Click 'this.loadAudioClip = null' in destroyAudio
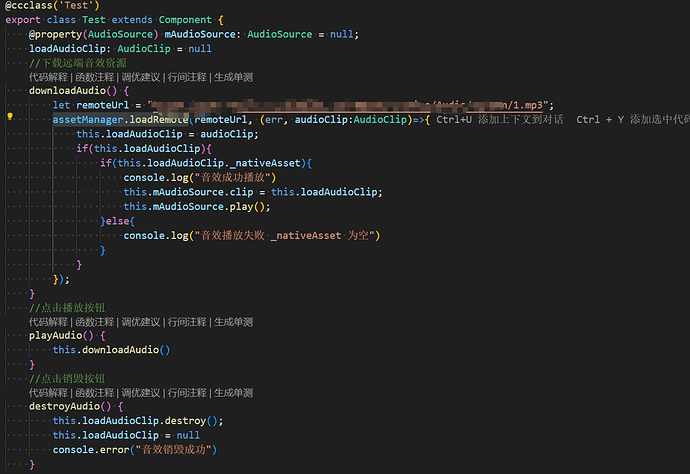 pyautogui.click(x=126, y=435)
